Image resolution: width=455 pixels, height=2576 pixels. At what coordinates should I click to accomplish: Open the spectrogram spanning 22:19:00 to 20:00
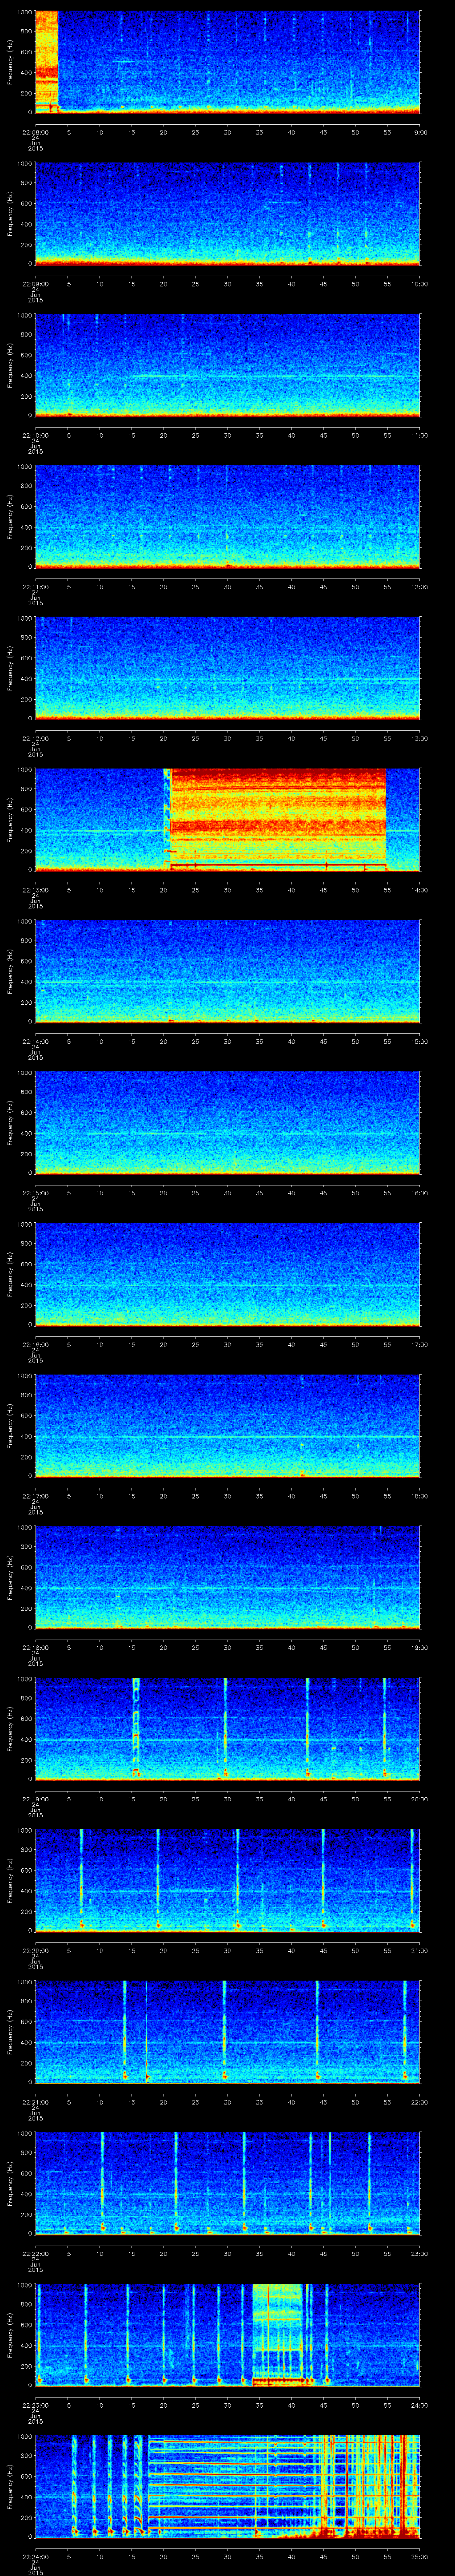(x=227, y=1729)
